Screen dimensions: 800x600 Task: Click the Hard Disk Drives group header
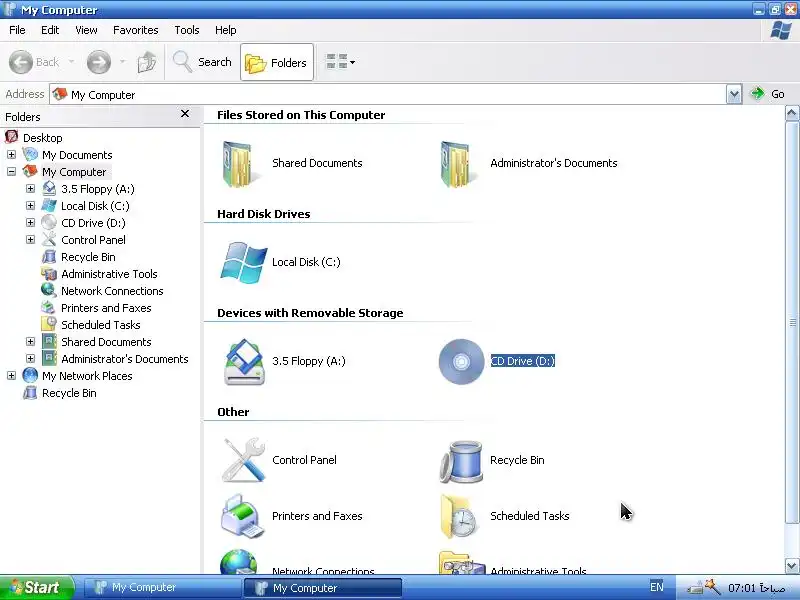[x=264, y=214]
